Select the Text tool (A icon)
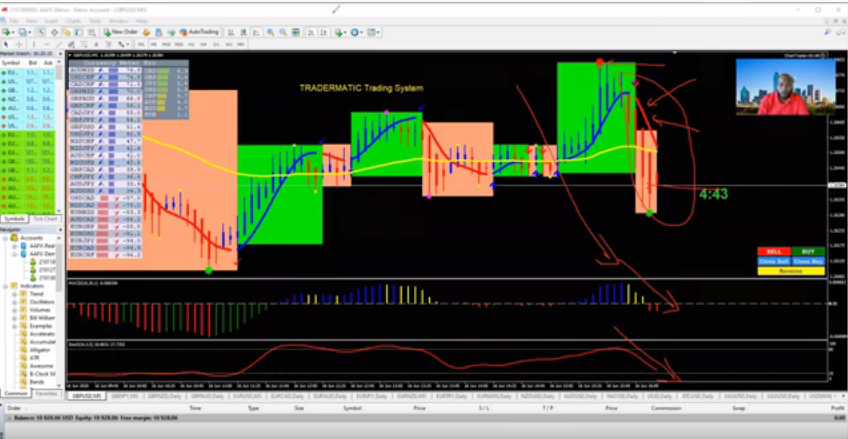This screenshot has width=848, height=439. [96, 44]
